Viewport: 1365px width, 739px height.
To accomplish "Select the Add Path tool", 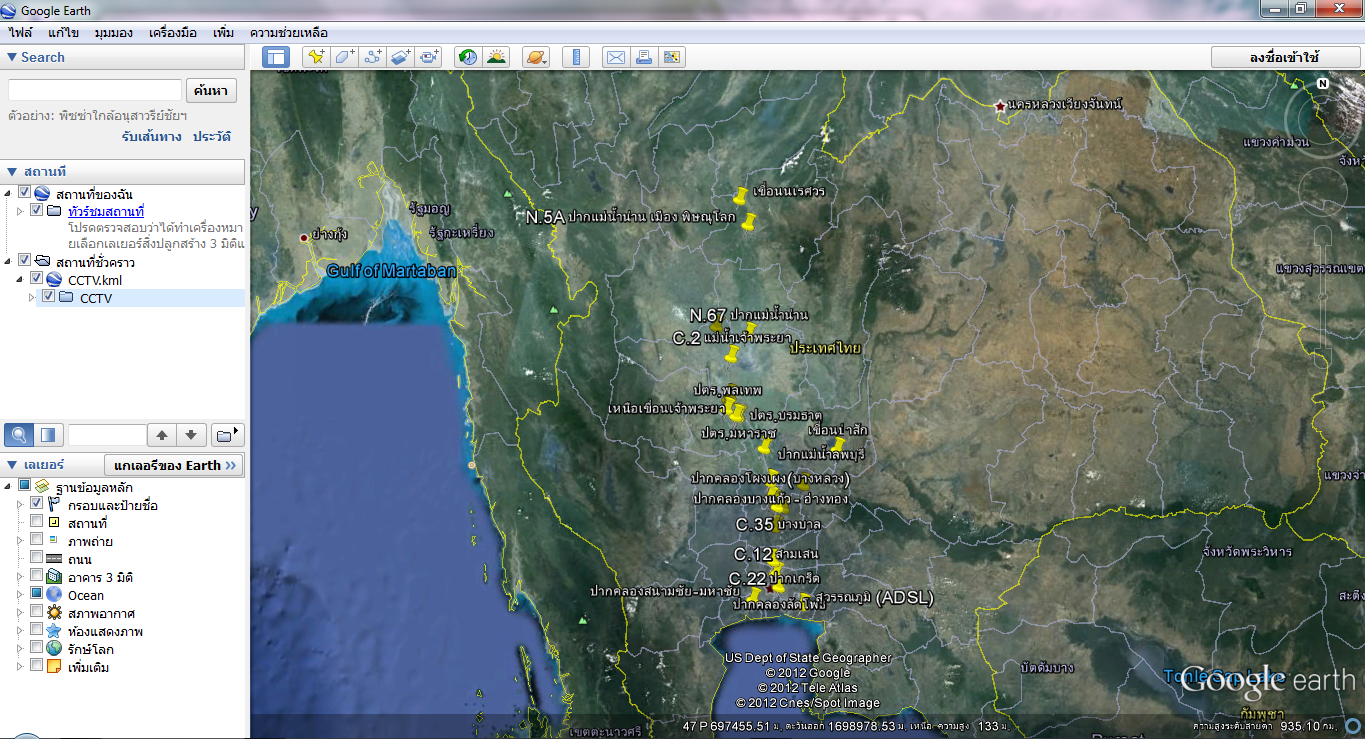I will coord(372,57).
